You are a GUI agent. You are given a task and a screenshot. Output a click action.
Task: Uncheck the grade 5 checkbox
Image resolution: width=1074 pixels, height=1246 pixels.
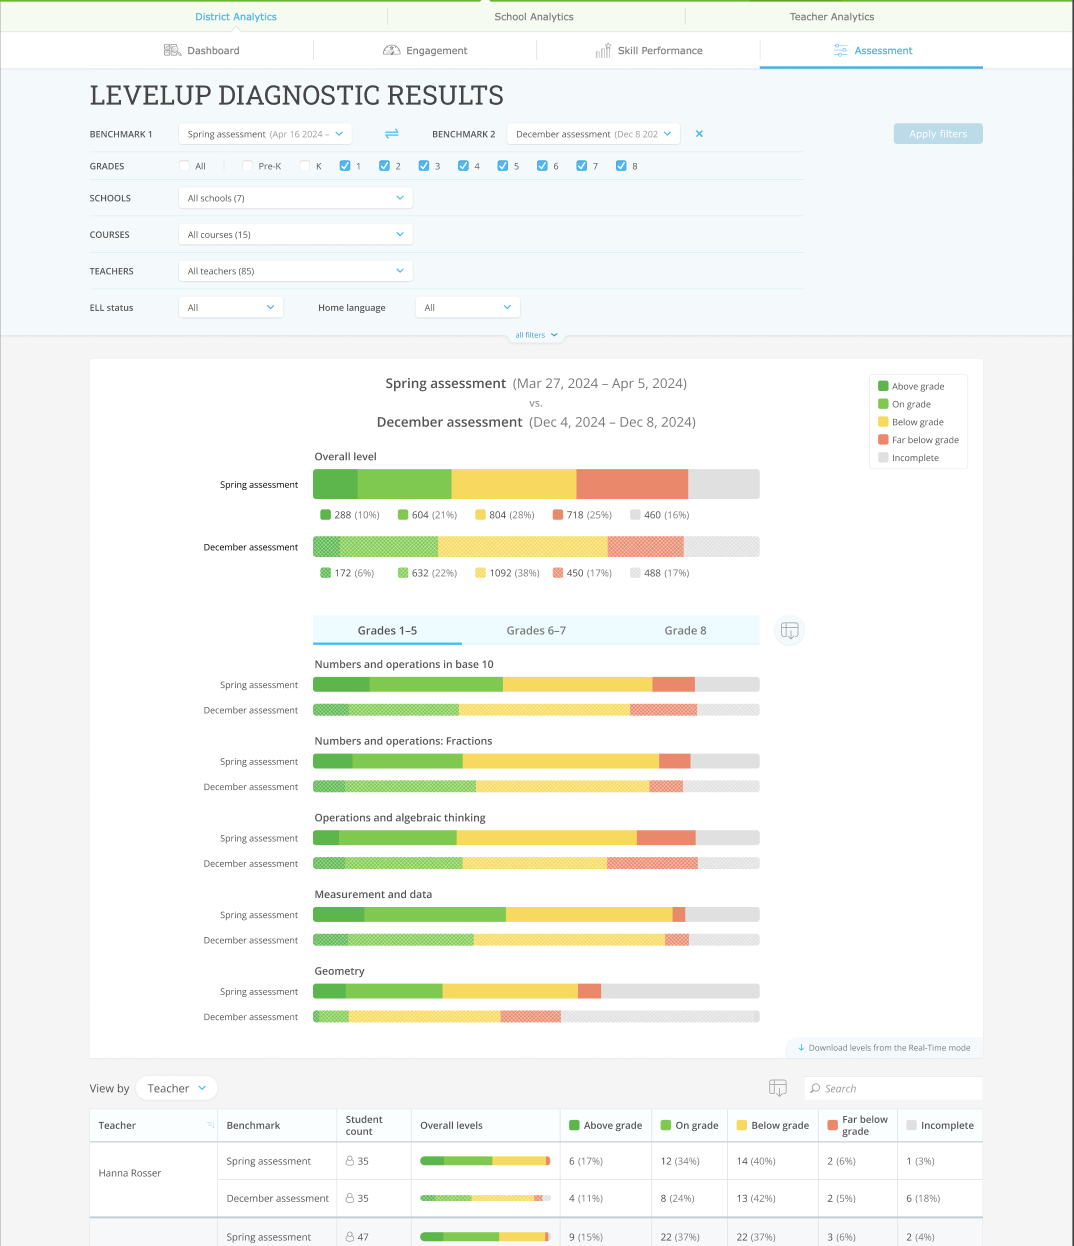click(502, 166)
